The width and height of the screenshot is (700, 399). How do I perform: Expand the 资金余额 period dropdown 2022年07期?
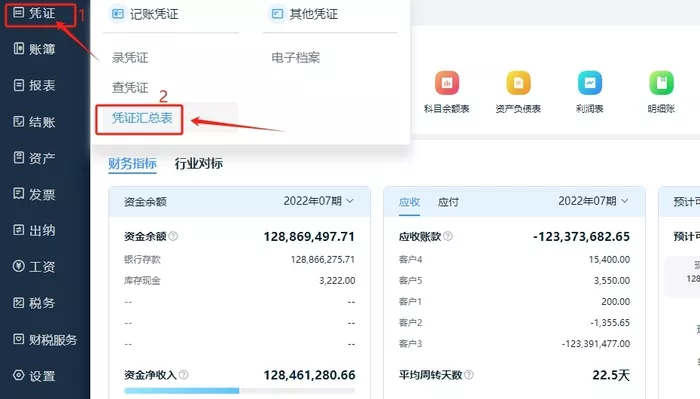tap(319, 201)
